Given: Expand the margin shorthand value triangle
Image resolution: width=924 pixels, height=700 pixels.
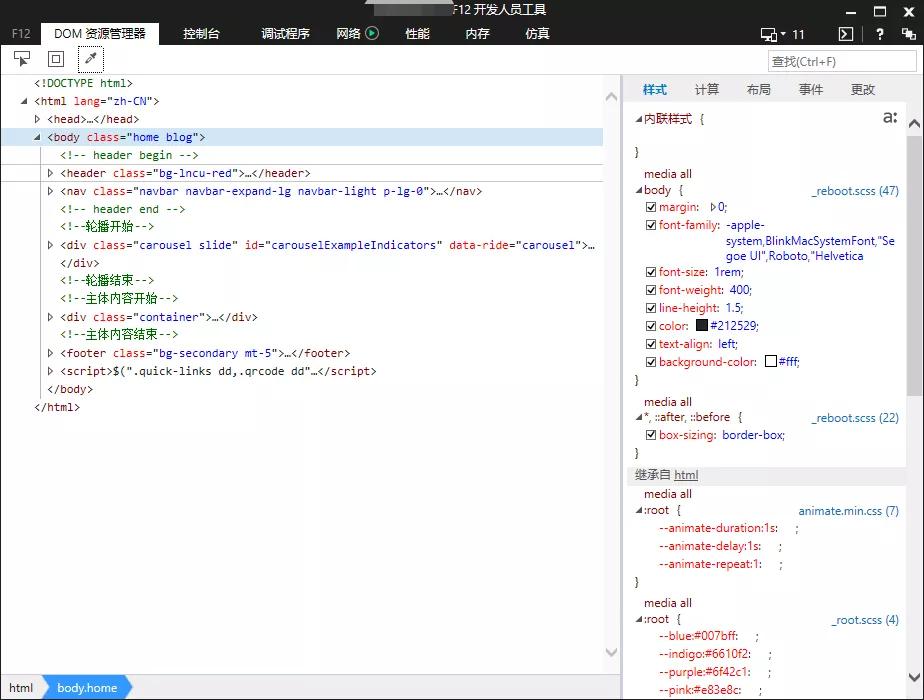Looking at the screenshot, I should (713, 207).
